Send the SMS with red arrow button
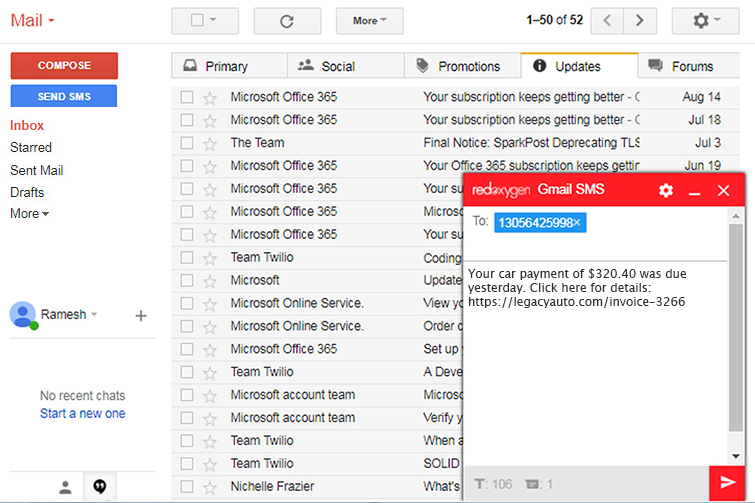 (x=727, y=483)
